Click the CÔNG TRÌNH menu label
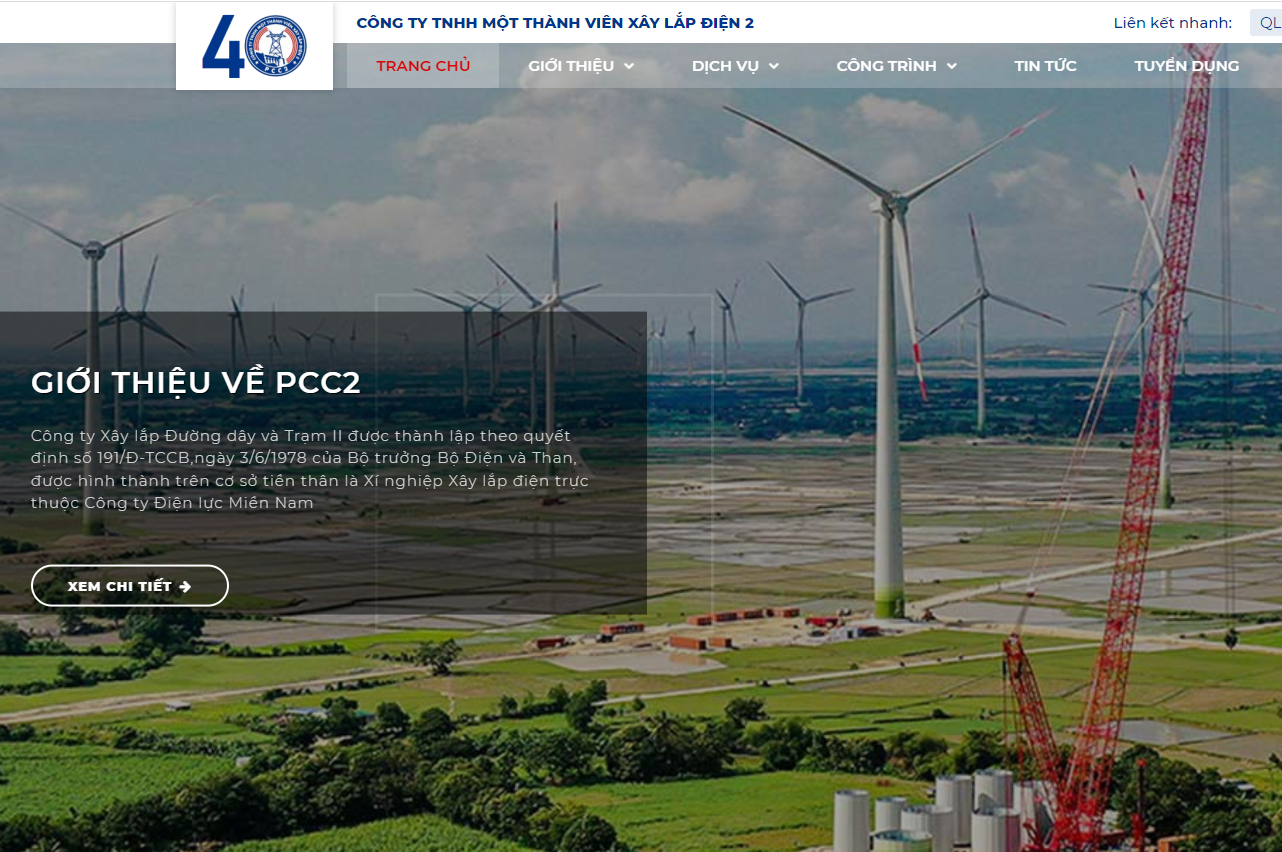1282x852 pixels. (x=886, y=66)
